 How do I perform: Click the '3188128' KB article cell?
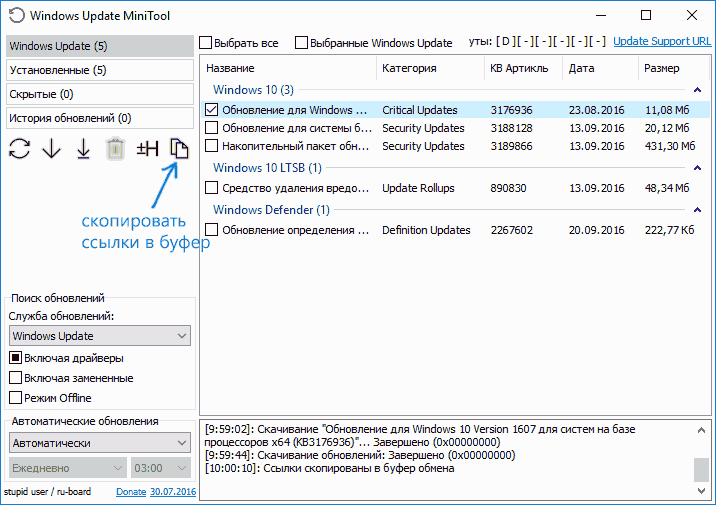tap(511, 128)
